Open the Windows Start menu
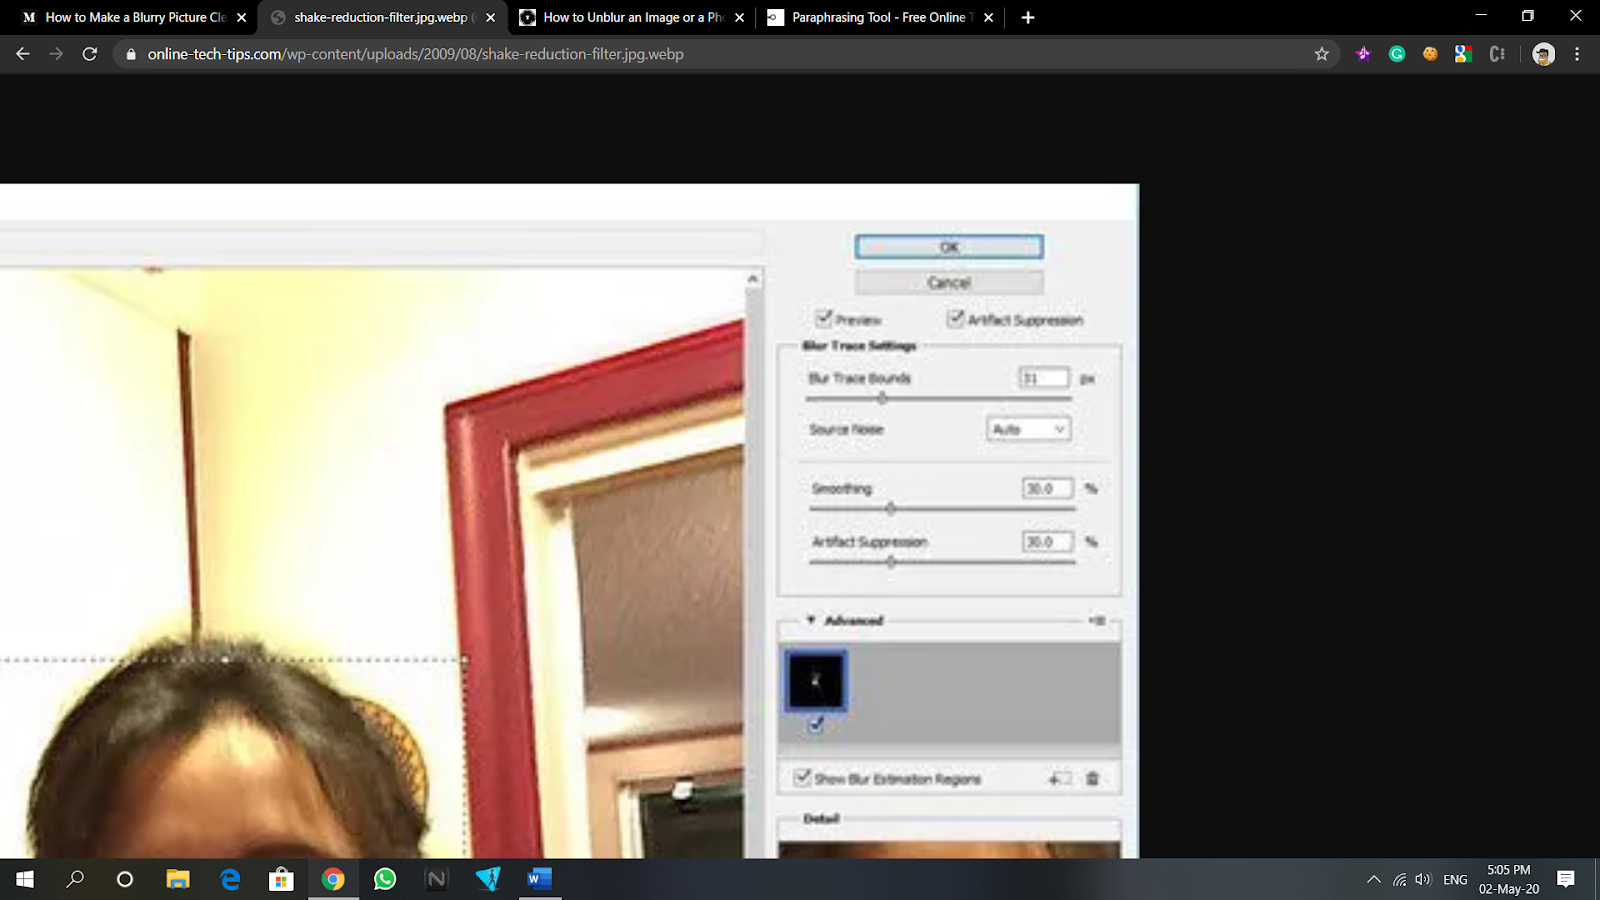Viewport: 1600px width, 900px height. pos(25,879)
